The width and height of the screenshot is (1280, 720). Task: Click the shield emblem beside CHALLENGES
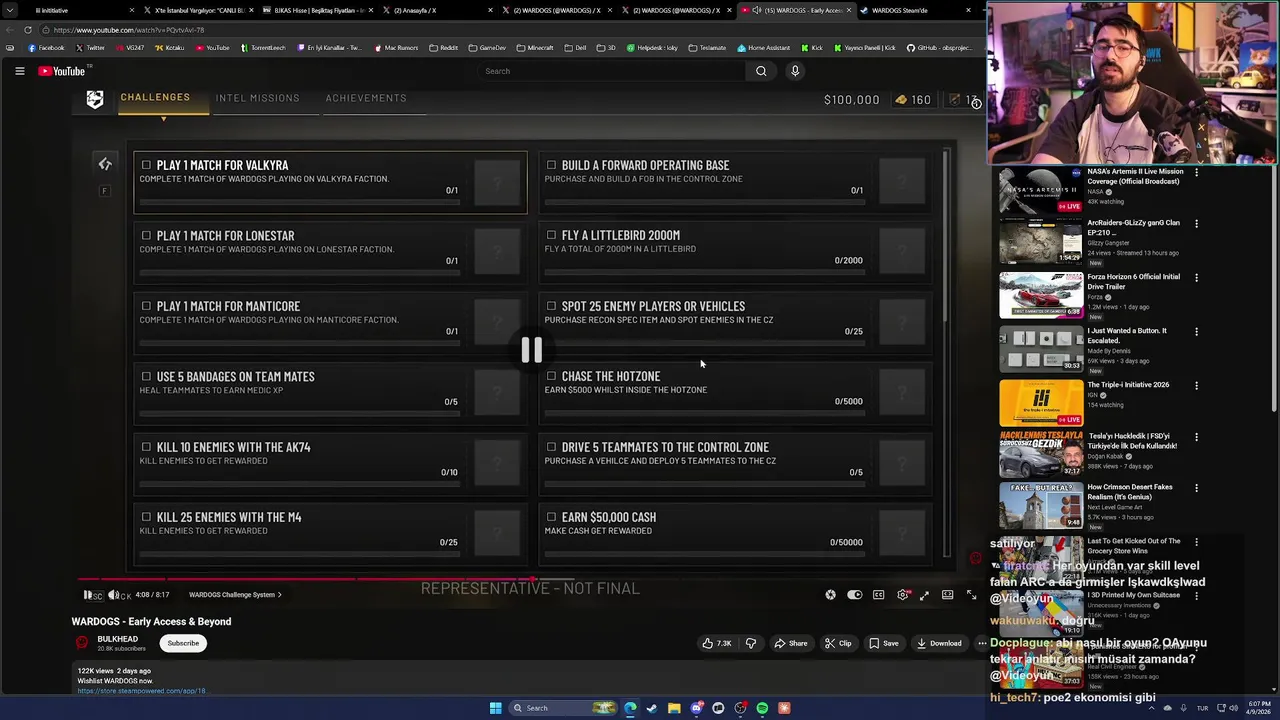[x=95, y=99]
